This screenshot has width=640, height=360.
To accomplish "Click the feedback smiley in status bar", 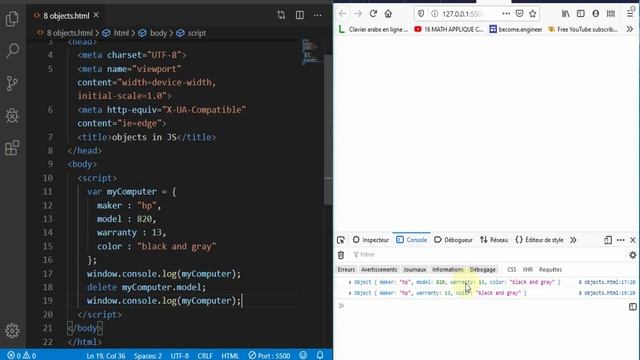I will click(303, 356).
